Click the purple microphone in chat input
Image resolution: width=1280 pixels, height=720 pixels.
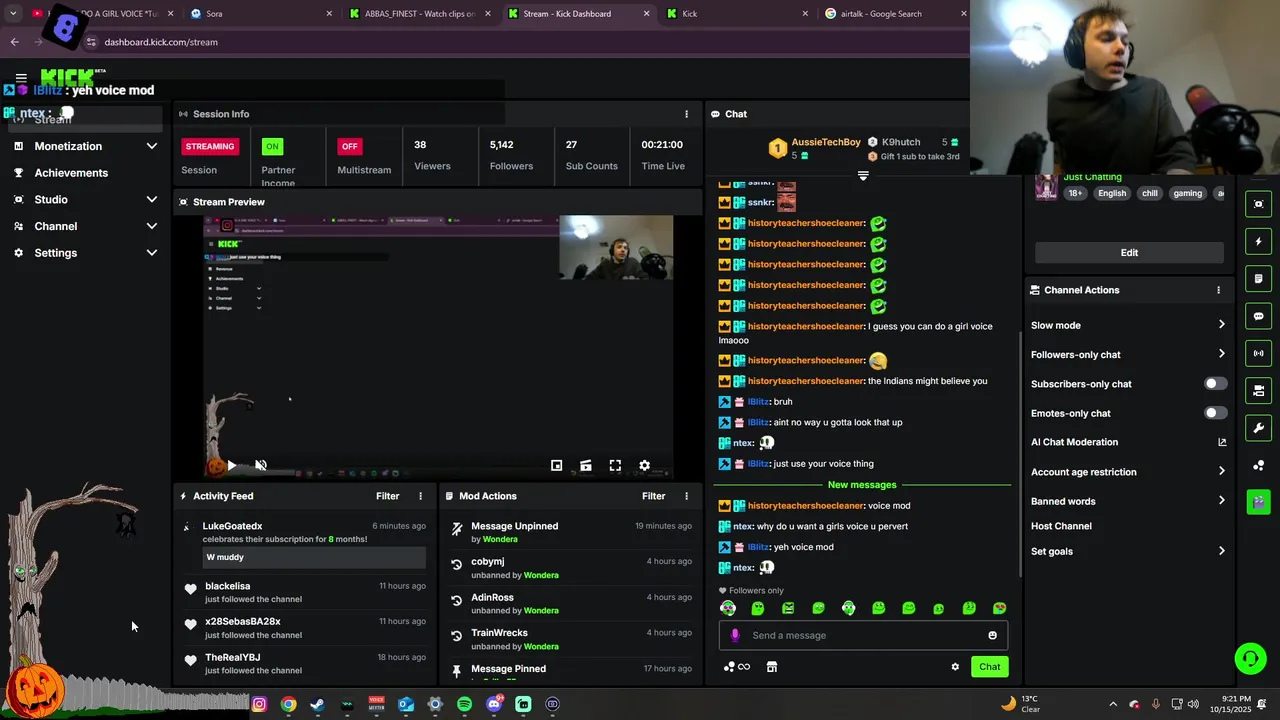(735, 635)
